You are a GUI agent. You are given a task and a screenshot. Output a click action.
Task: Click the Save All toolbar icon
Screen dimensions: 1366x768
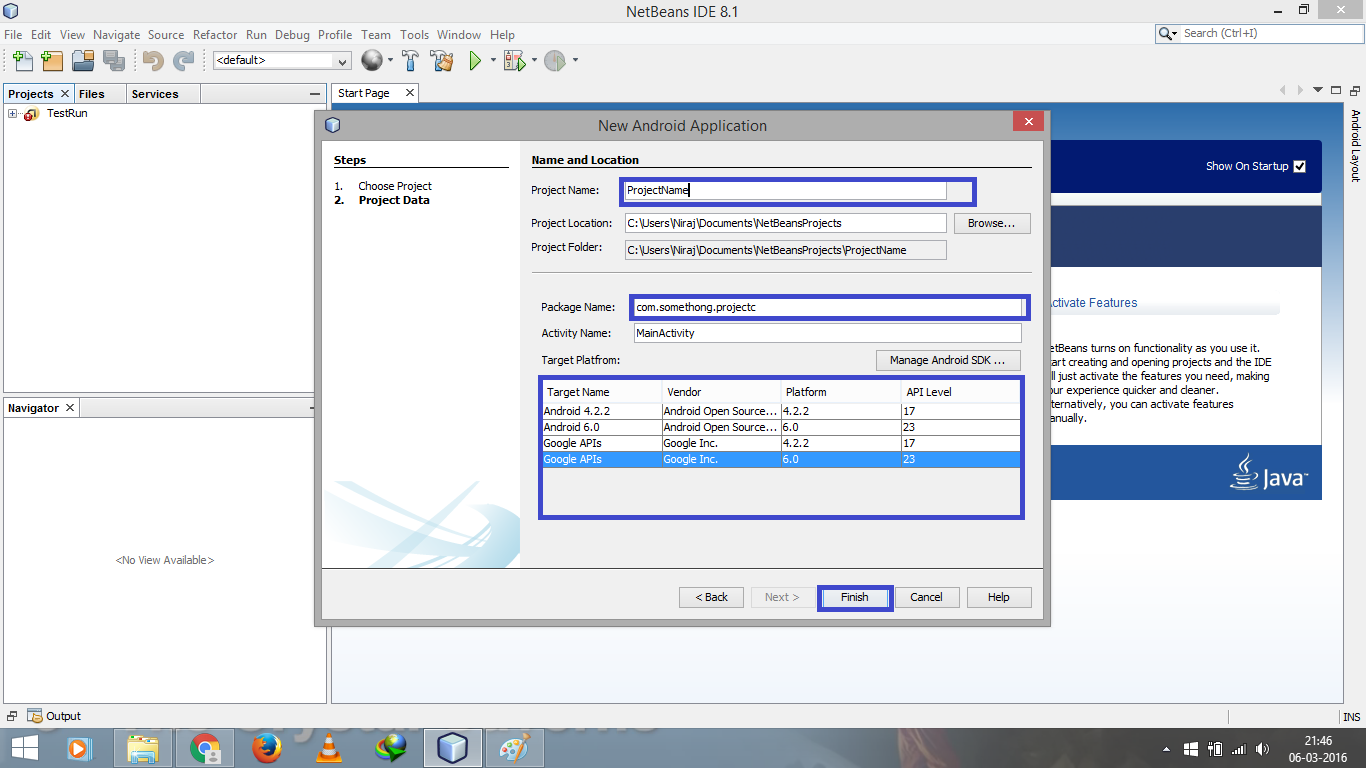click(113, 61)
